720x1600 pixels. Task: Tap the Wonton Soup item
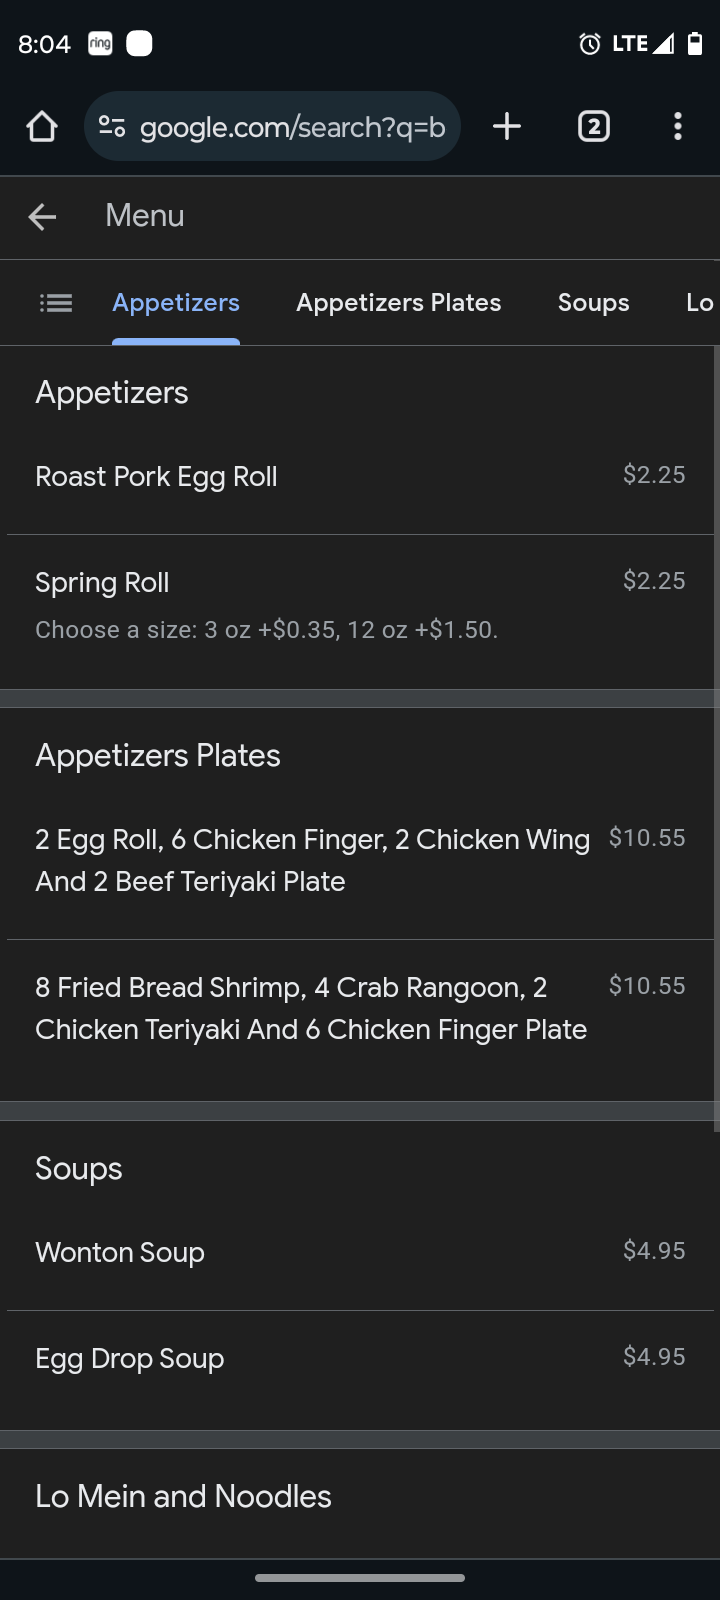point(120,1253)
